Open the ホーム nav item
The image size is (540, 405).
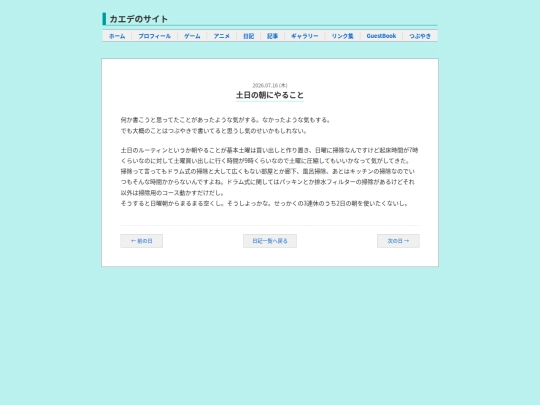tap(117, 36)
